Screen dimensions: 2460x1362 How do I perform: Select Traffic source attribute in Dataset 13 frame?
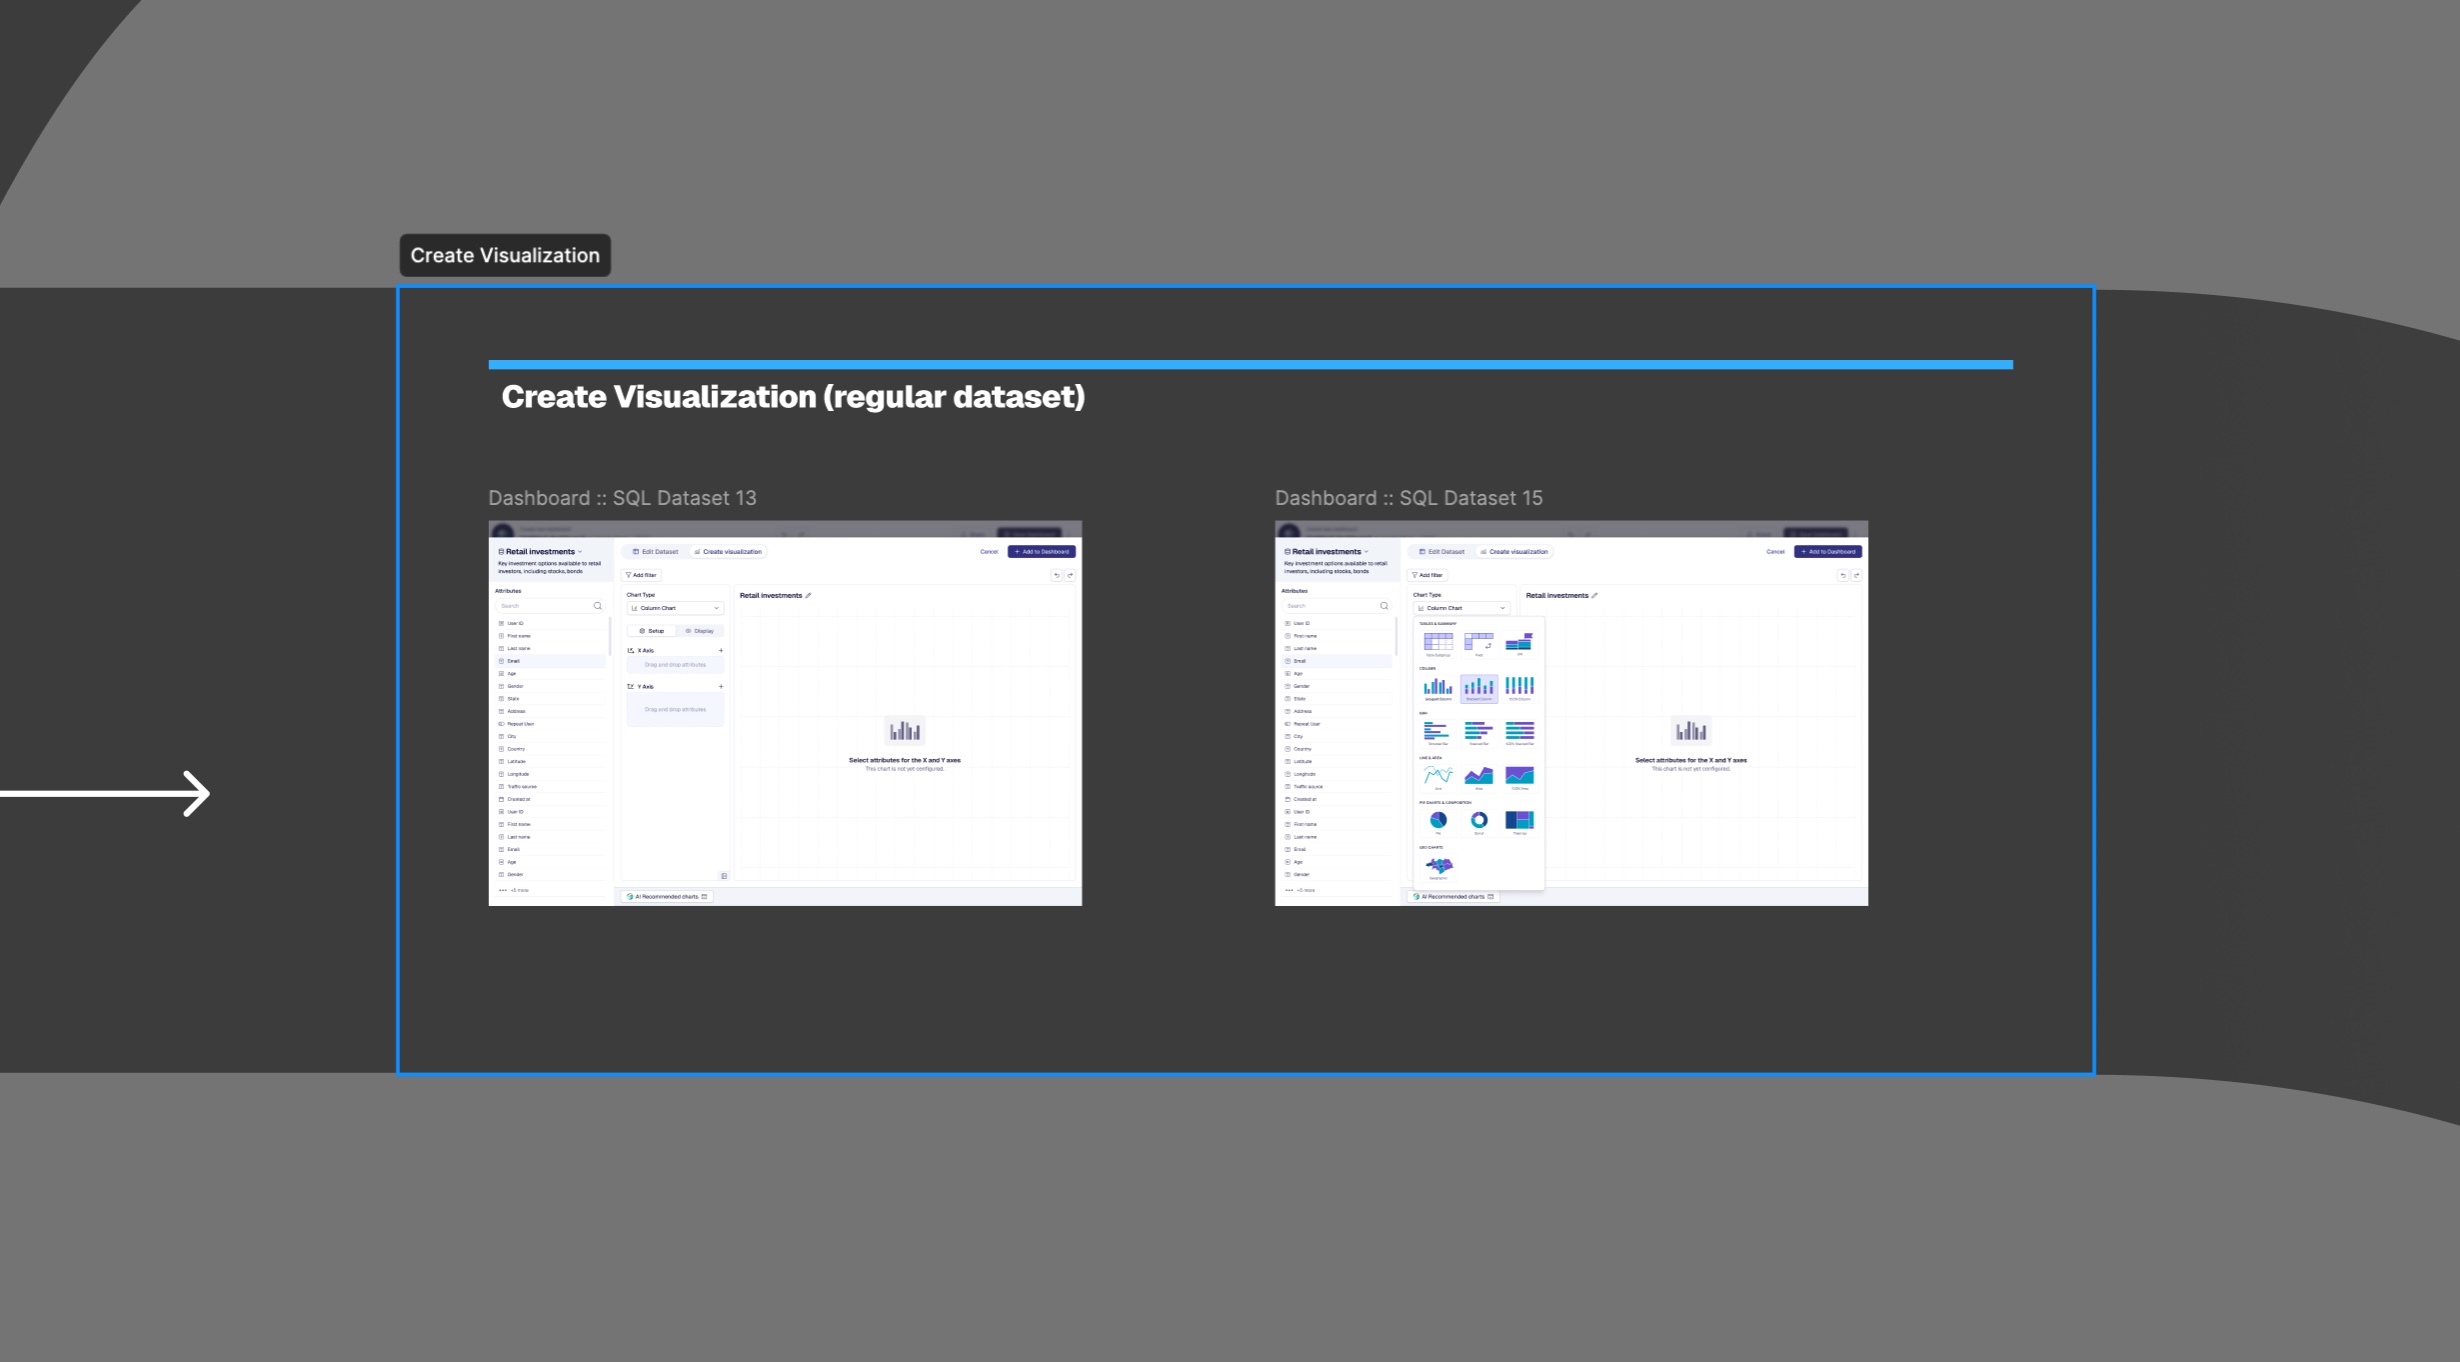(551, 786)
